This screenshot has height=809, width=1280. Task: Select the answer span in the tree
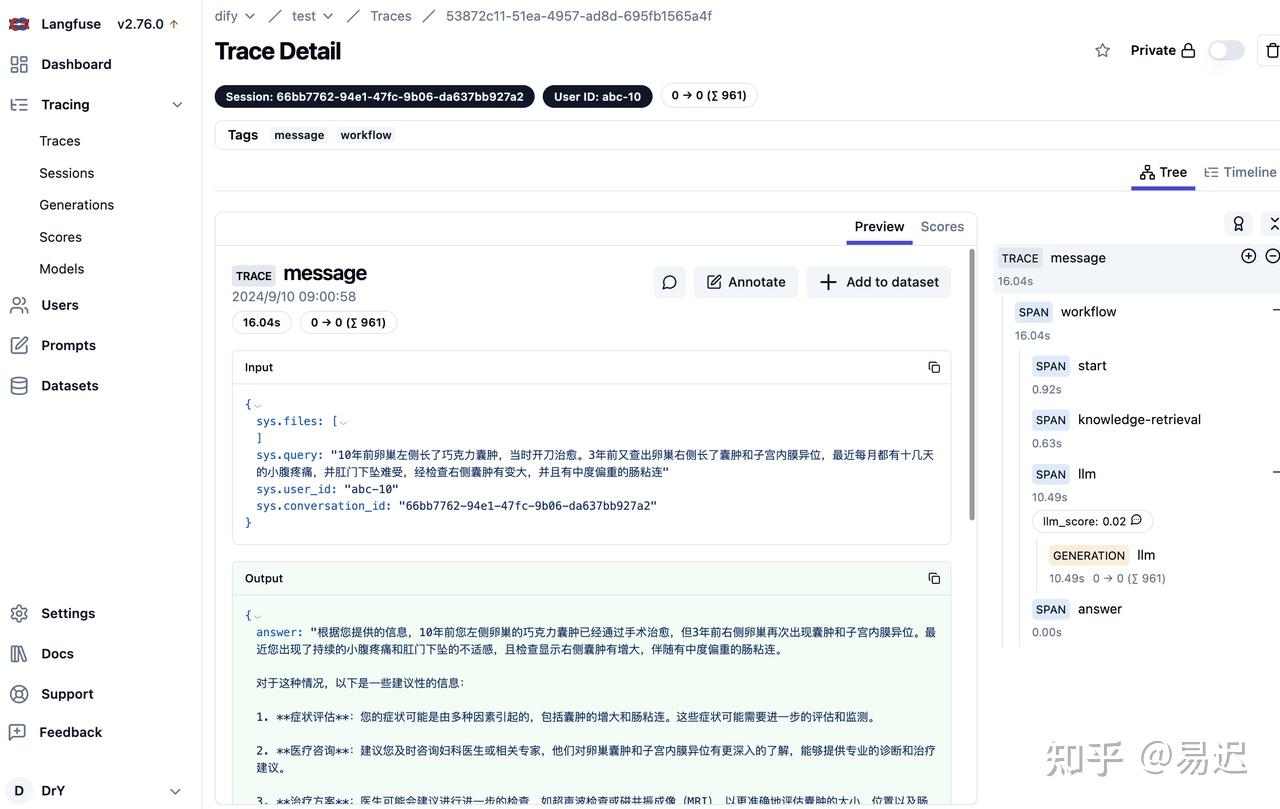(1100, 609)
